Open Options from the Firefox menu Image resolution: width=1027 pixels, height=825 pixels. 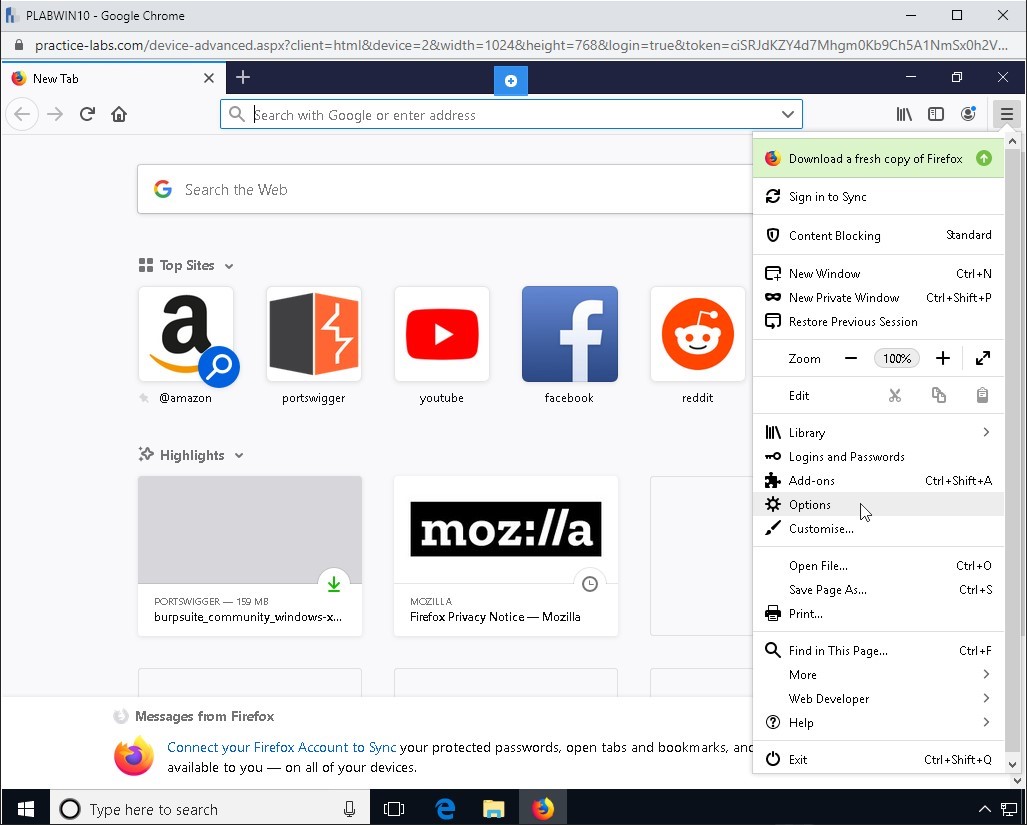tap(810, 504)
